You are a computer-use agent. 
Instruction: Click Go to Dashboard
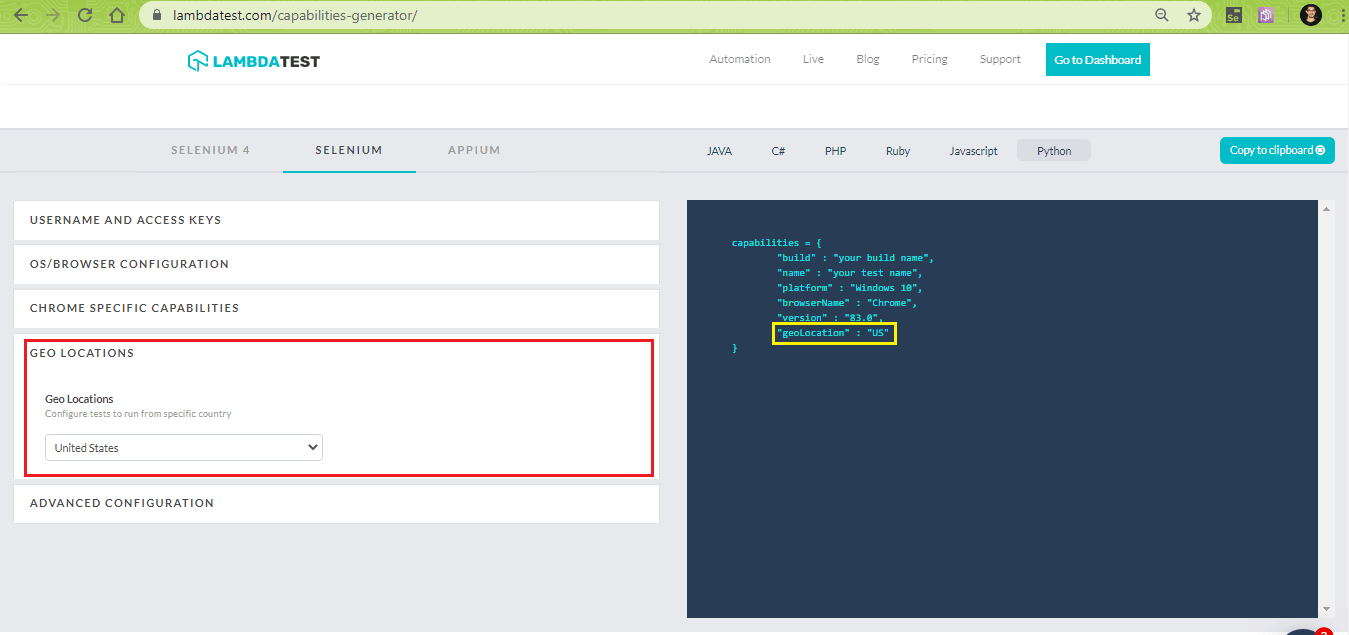[1097, 59]
